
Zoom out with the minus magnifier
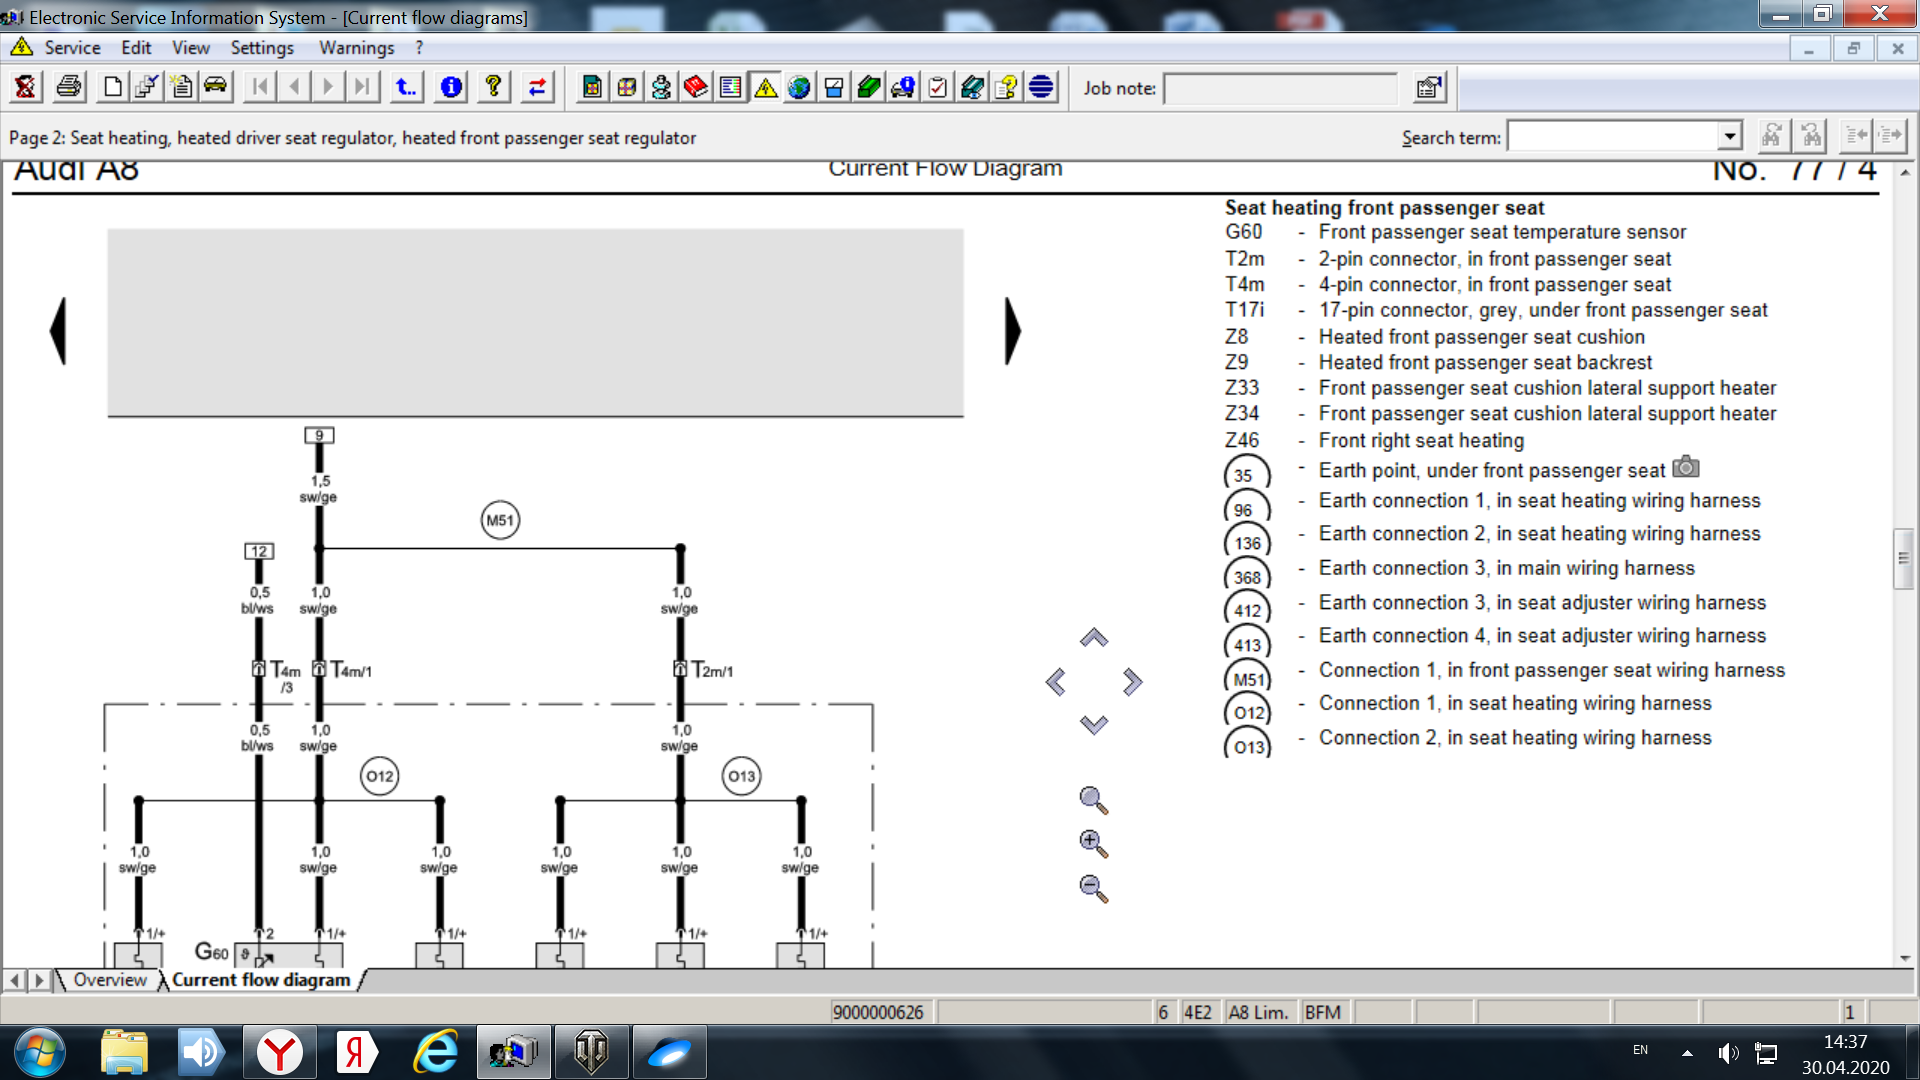pyautogui.click(x=1094, y=888)
